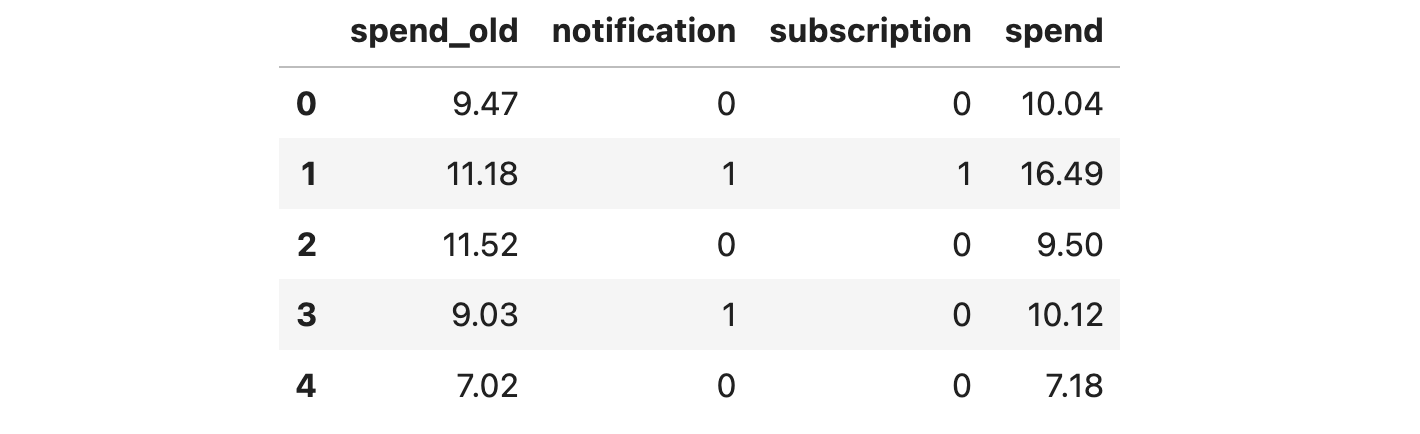Click the subscription value in row 1
The width and height of the screenshot is (1420, 434).
tap(962, 174)
